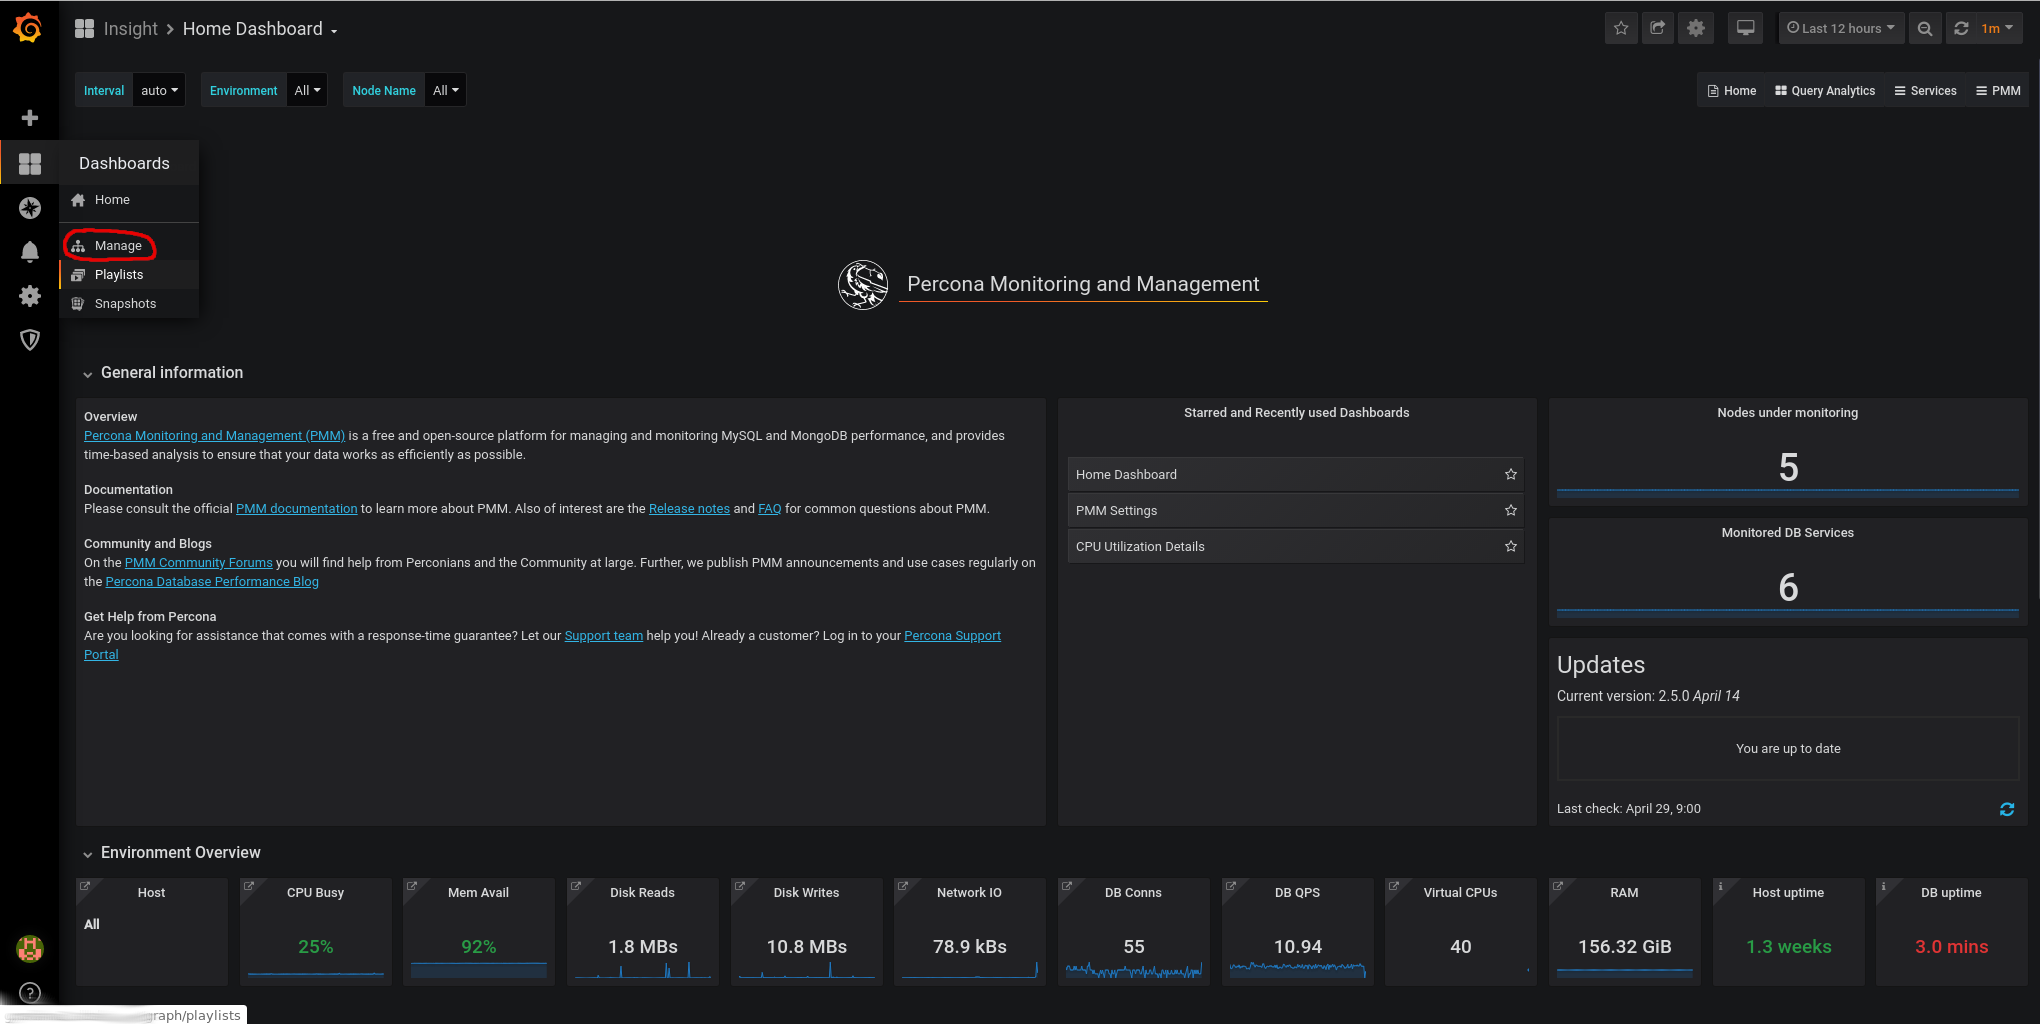Open the Explore compass icon
This screenshot has height=1024, width=2040.
[x=30, y=208]
